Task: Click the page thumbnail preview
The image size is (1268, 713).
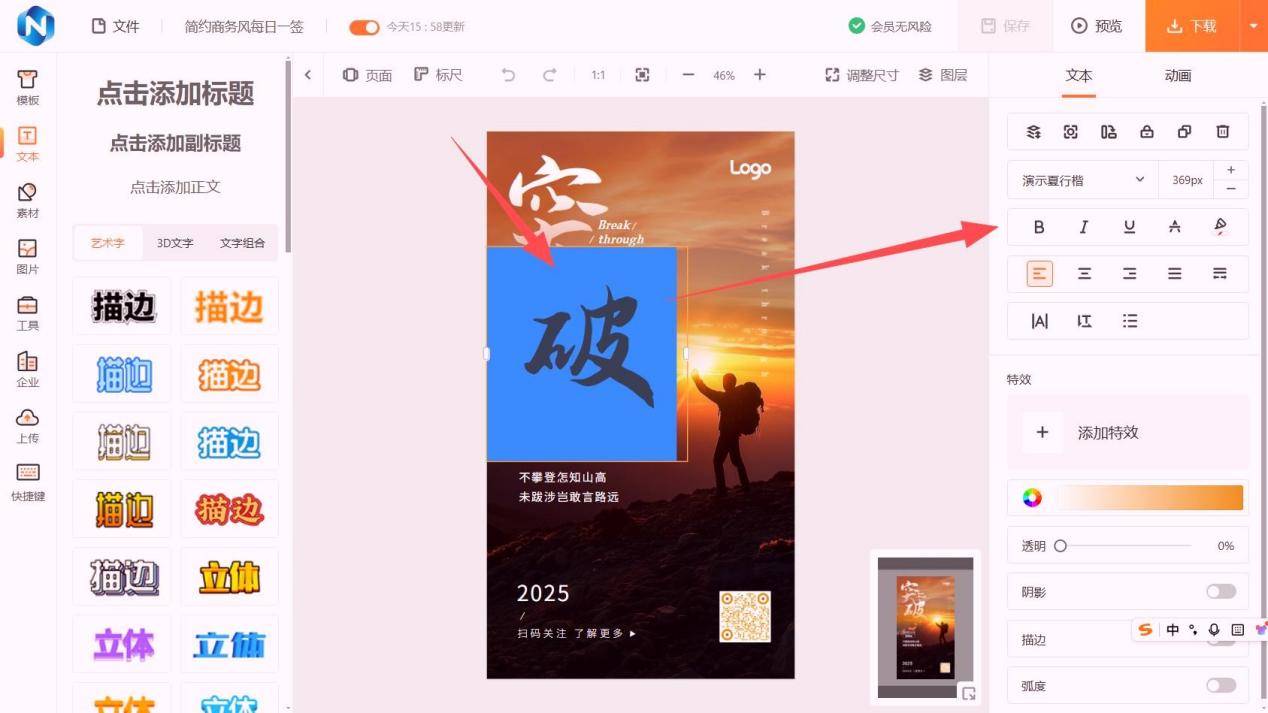Action: pos(925,627)
